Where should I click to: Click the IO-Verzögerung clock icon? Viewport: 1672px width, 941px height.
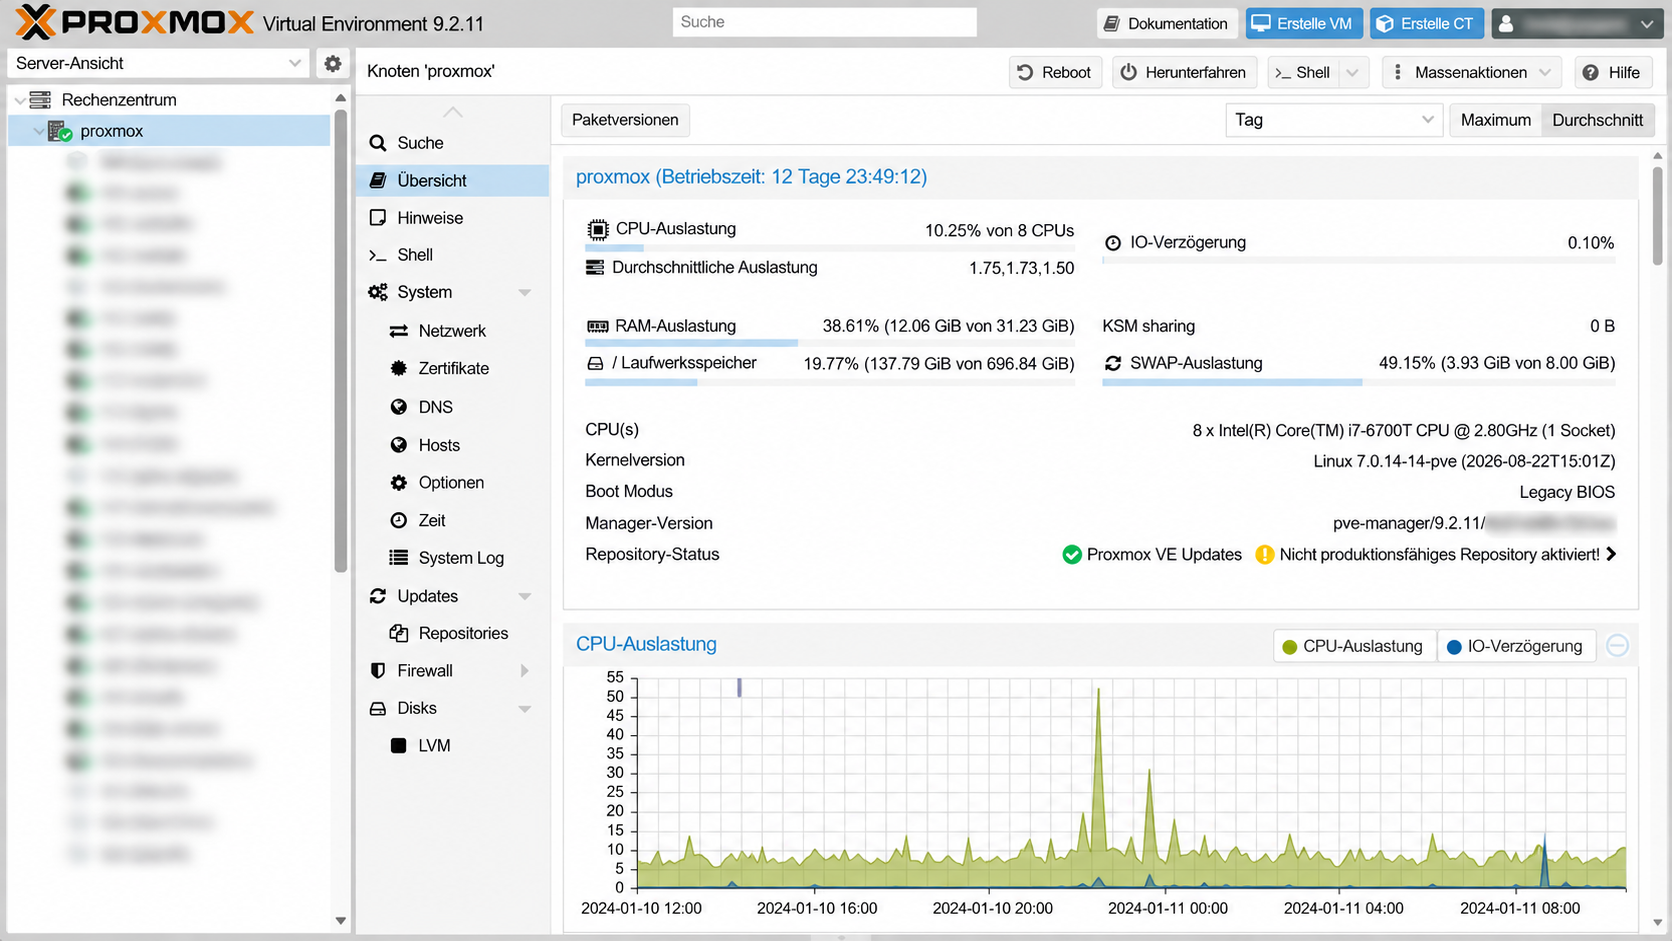(1113, 243)
